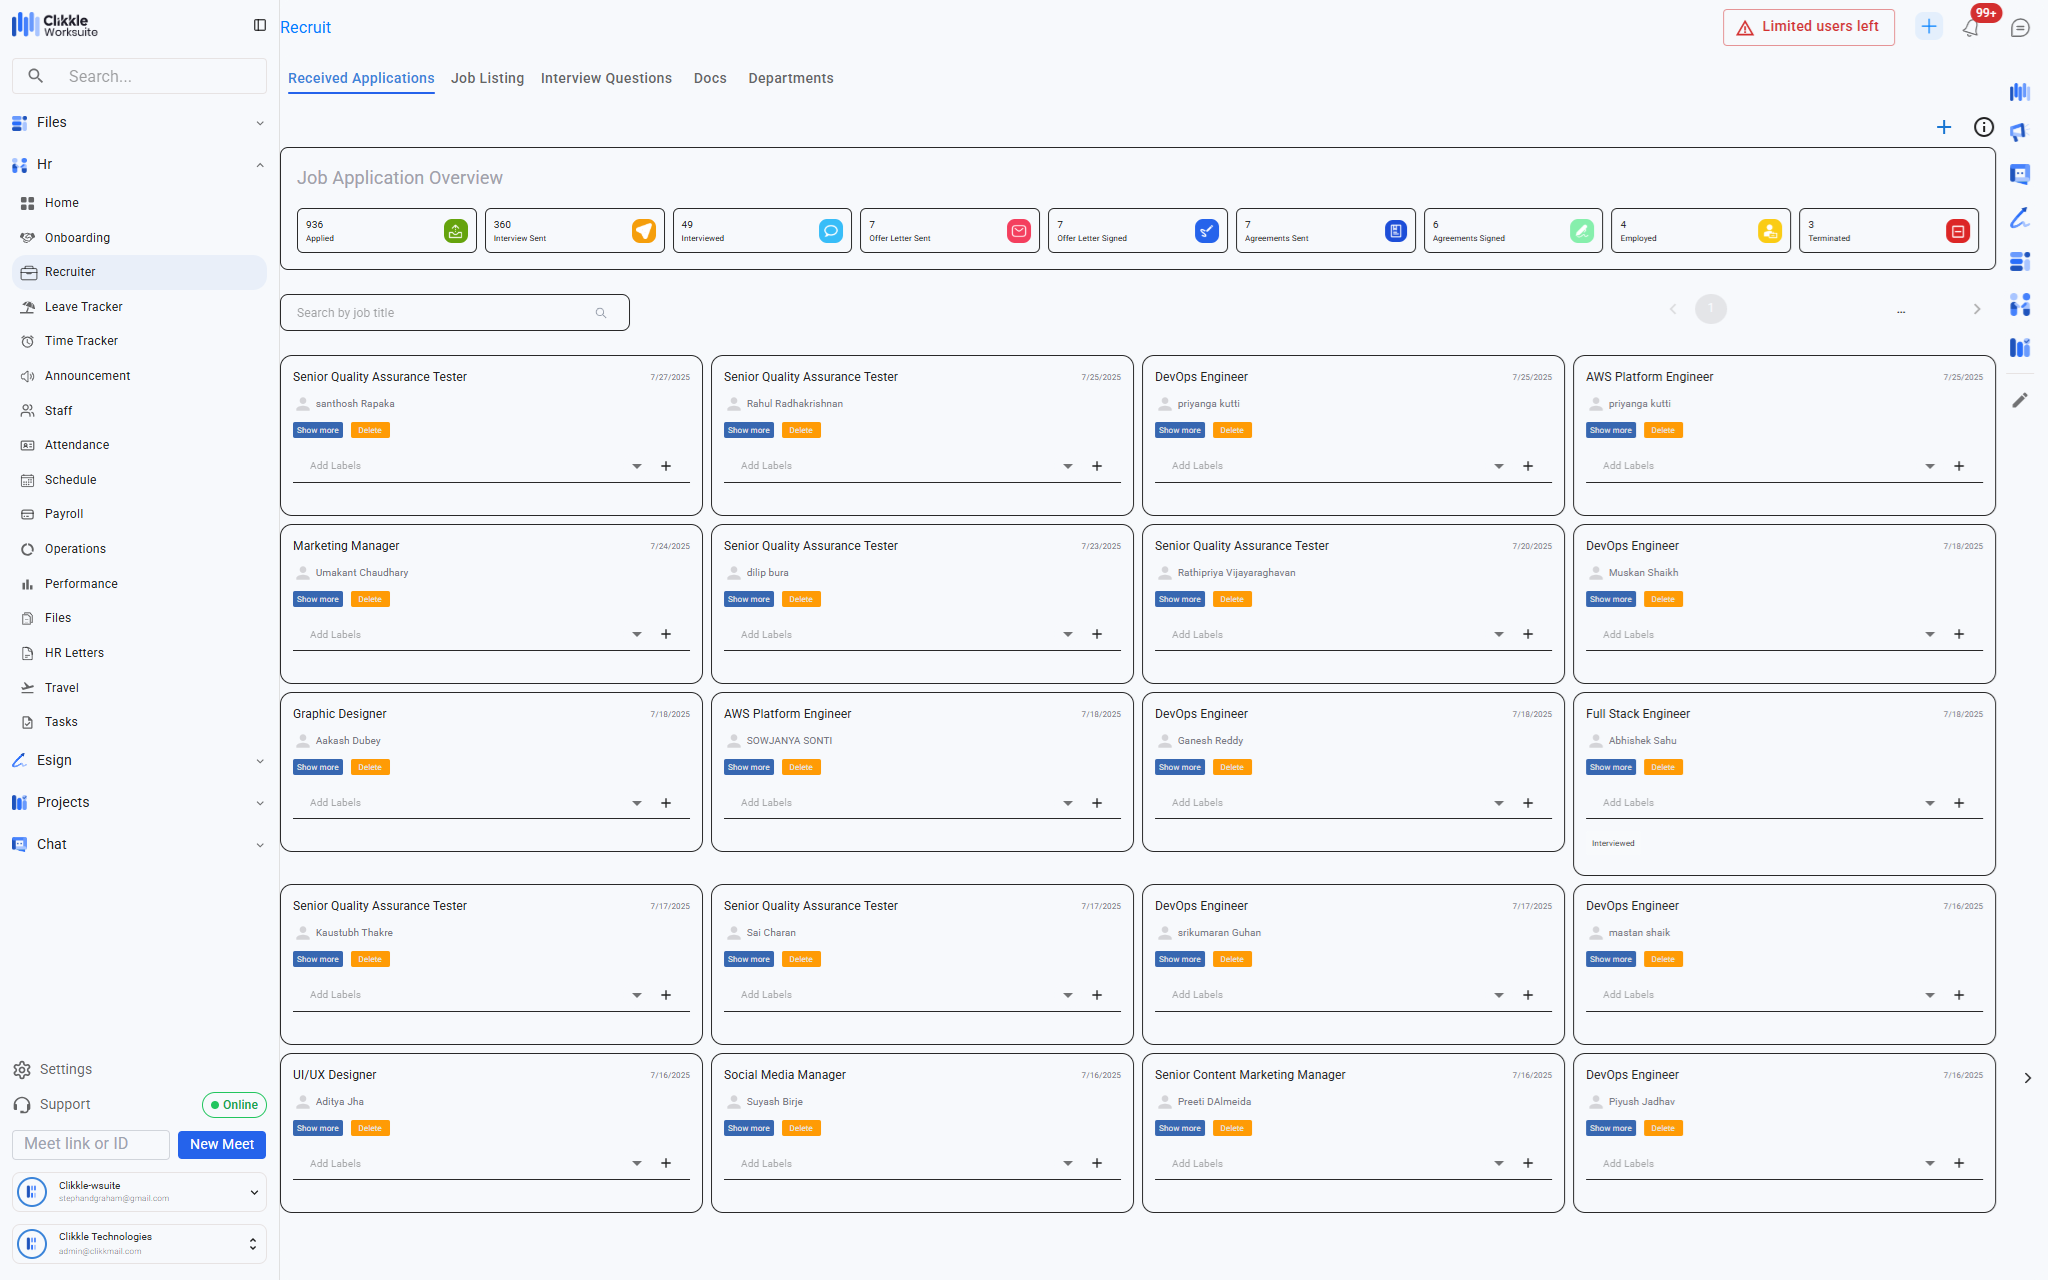Screen dimensions: 2048x1280
Task: Delete the Graphic Designer application
Action: click(370, 768)
